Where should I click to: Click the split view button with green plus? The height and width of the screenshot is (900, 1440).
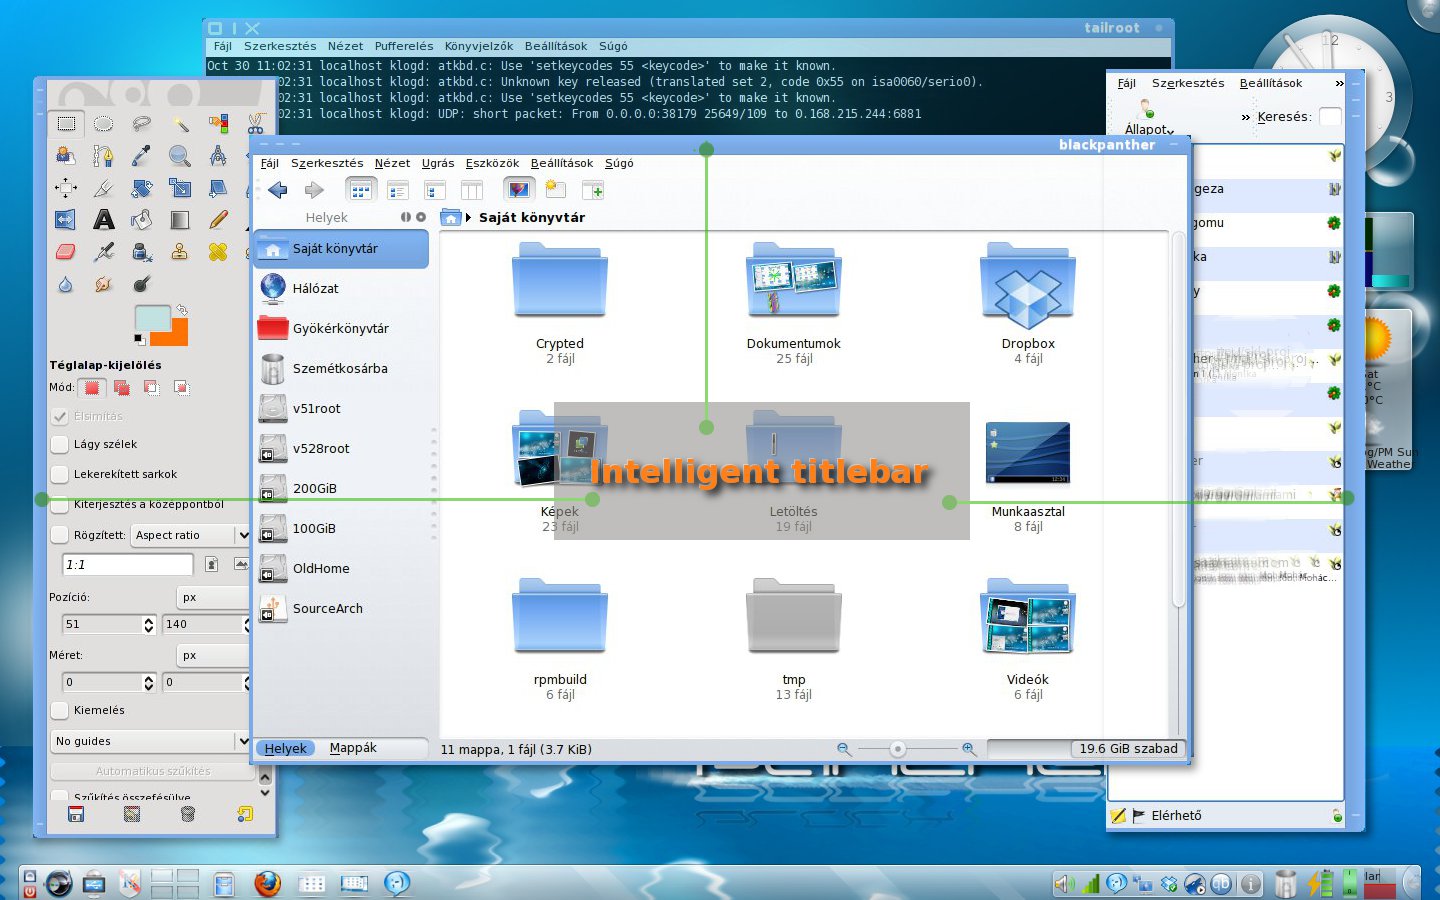tap(593, 190)
